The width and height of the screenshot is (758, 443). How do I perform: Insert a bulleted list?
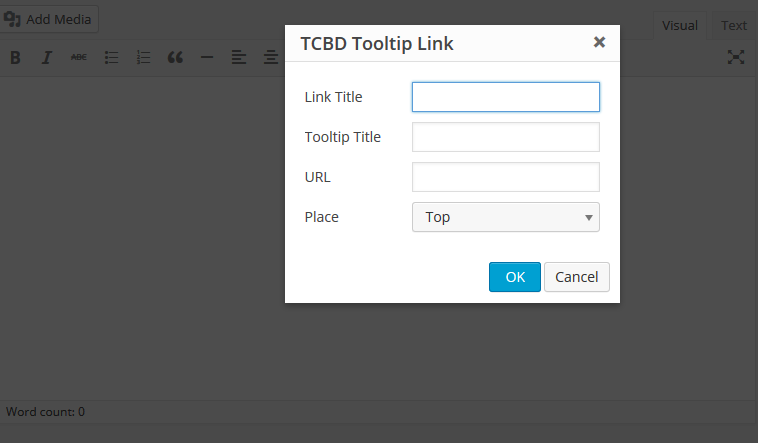tap(111, 58)
